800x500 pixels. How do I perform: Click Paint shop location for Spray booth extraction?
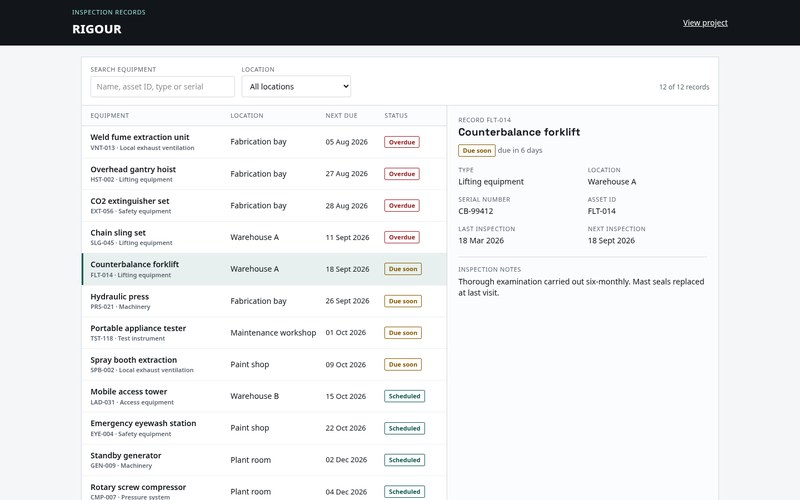pos(249,364)
